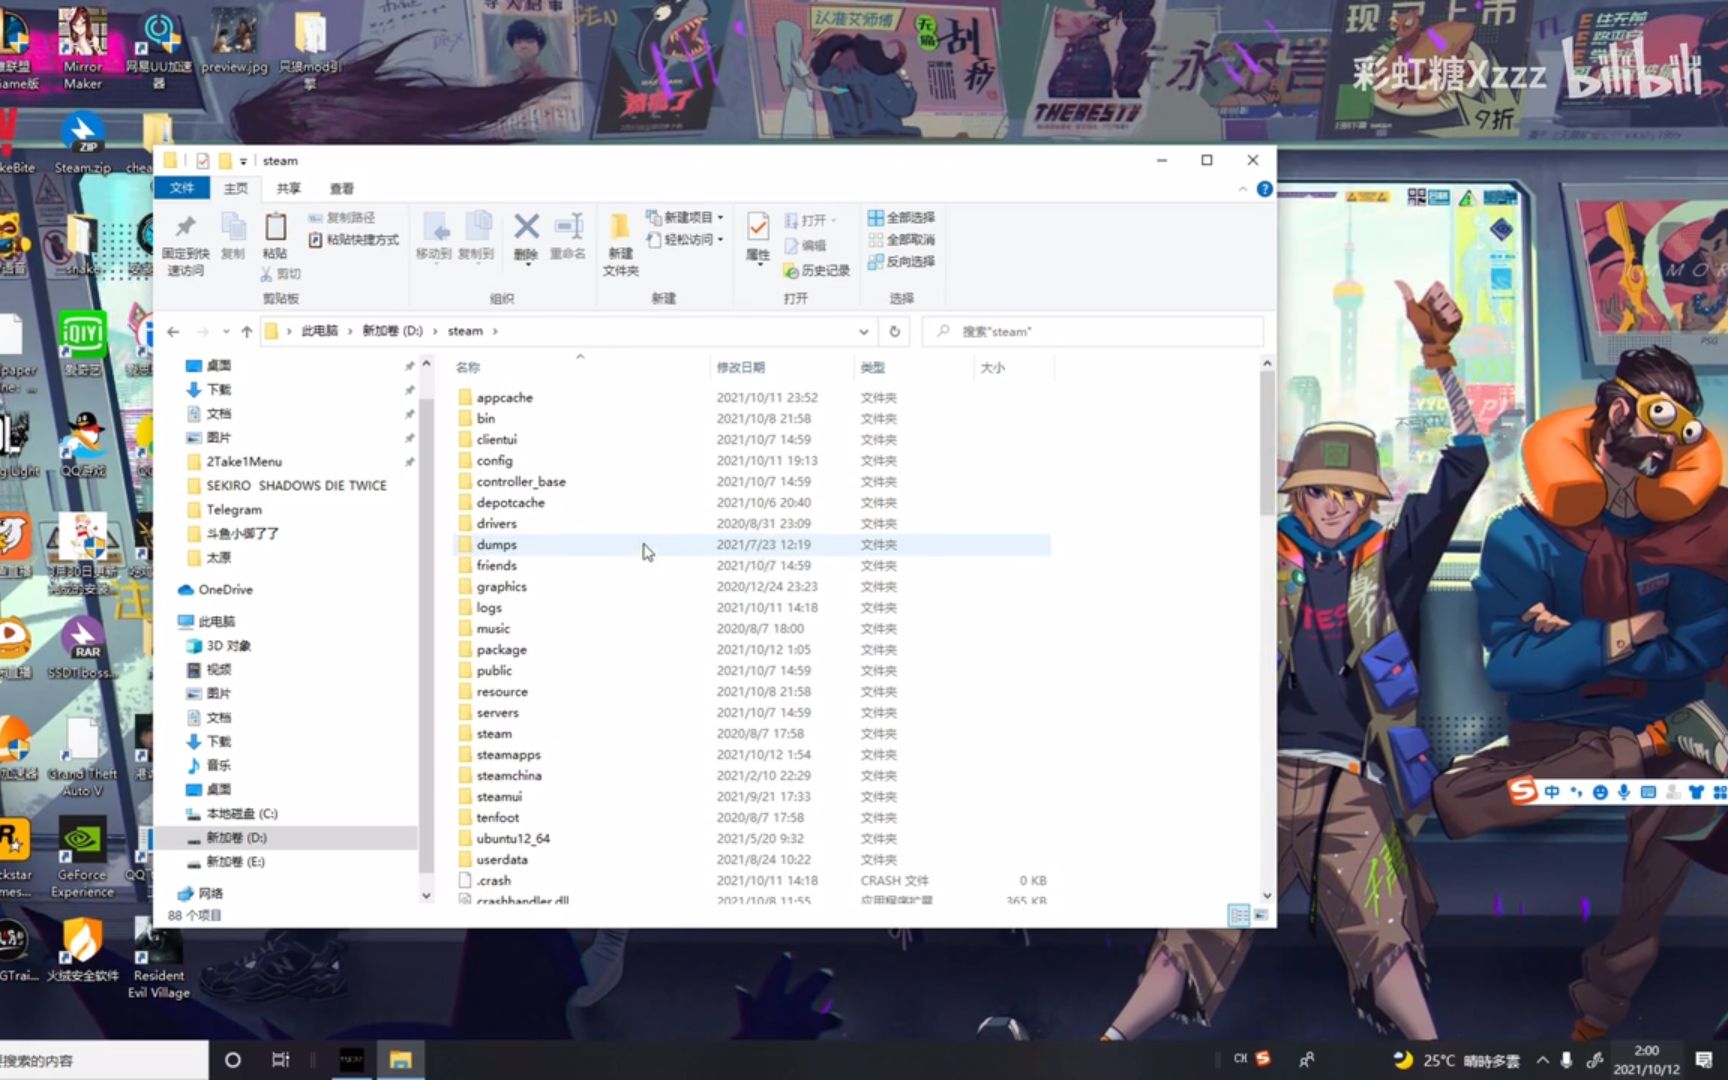Image resolution: width=1728 pixels, height=1080 pixels.
Task: Click the Edit (编辑) ribbon item
Action: 806,245
